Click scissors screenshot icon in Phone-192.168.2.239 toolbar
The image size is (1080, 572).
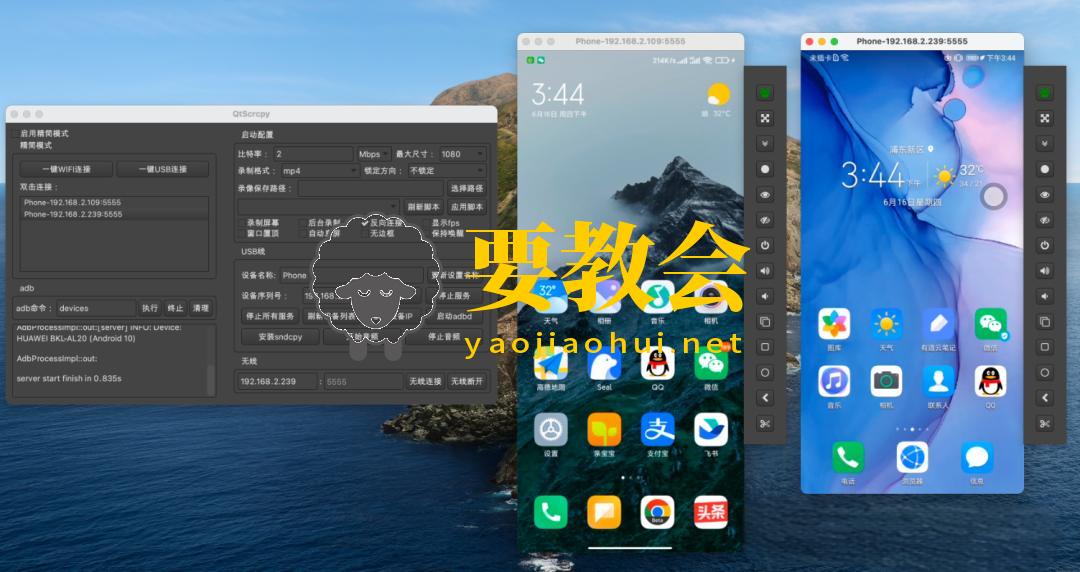(x=1045, y=424)
